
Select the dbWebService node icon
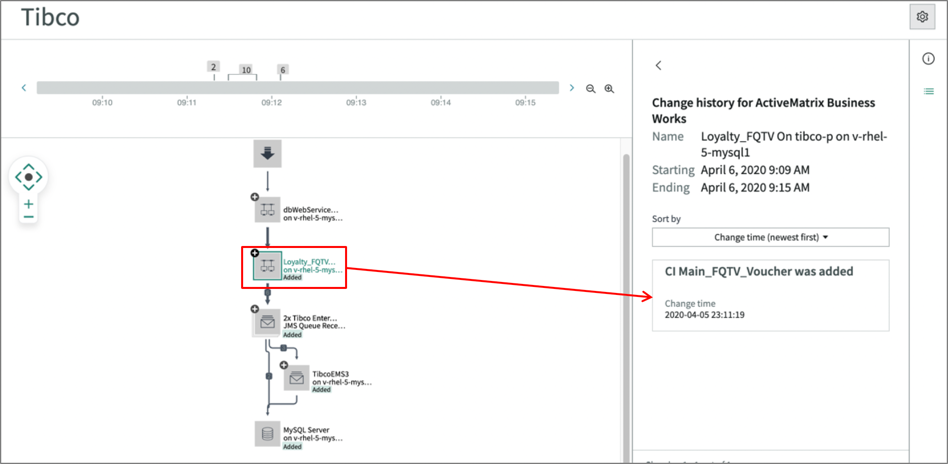[268, 211]
